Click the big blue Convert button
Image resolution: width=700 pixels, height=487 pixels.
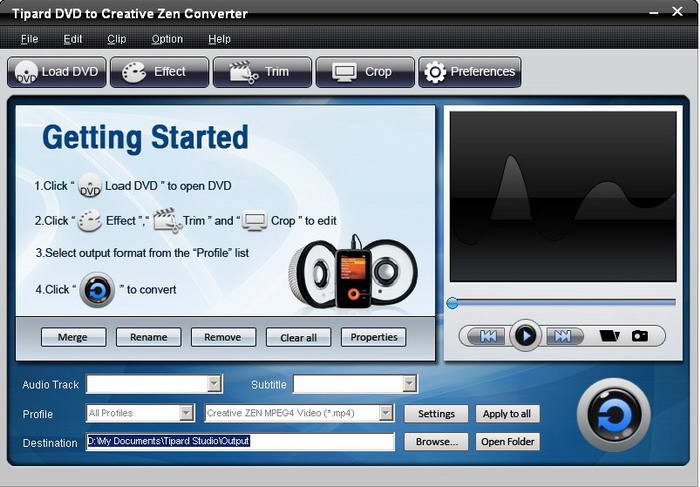pyautogui.click(x=614, y=415)
